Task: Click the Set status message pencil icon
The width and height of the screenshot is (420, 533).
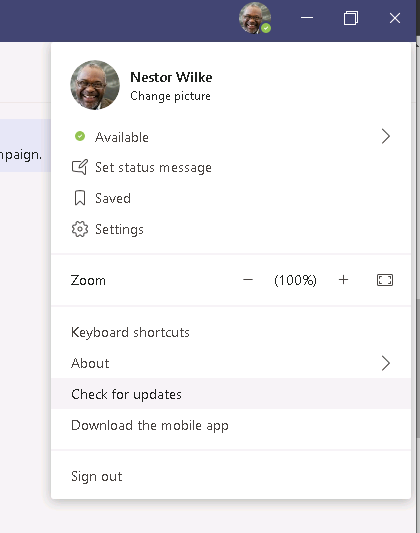Action: [x=80, y=167]
